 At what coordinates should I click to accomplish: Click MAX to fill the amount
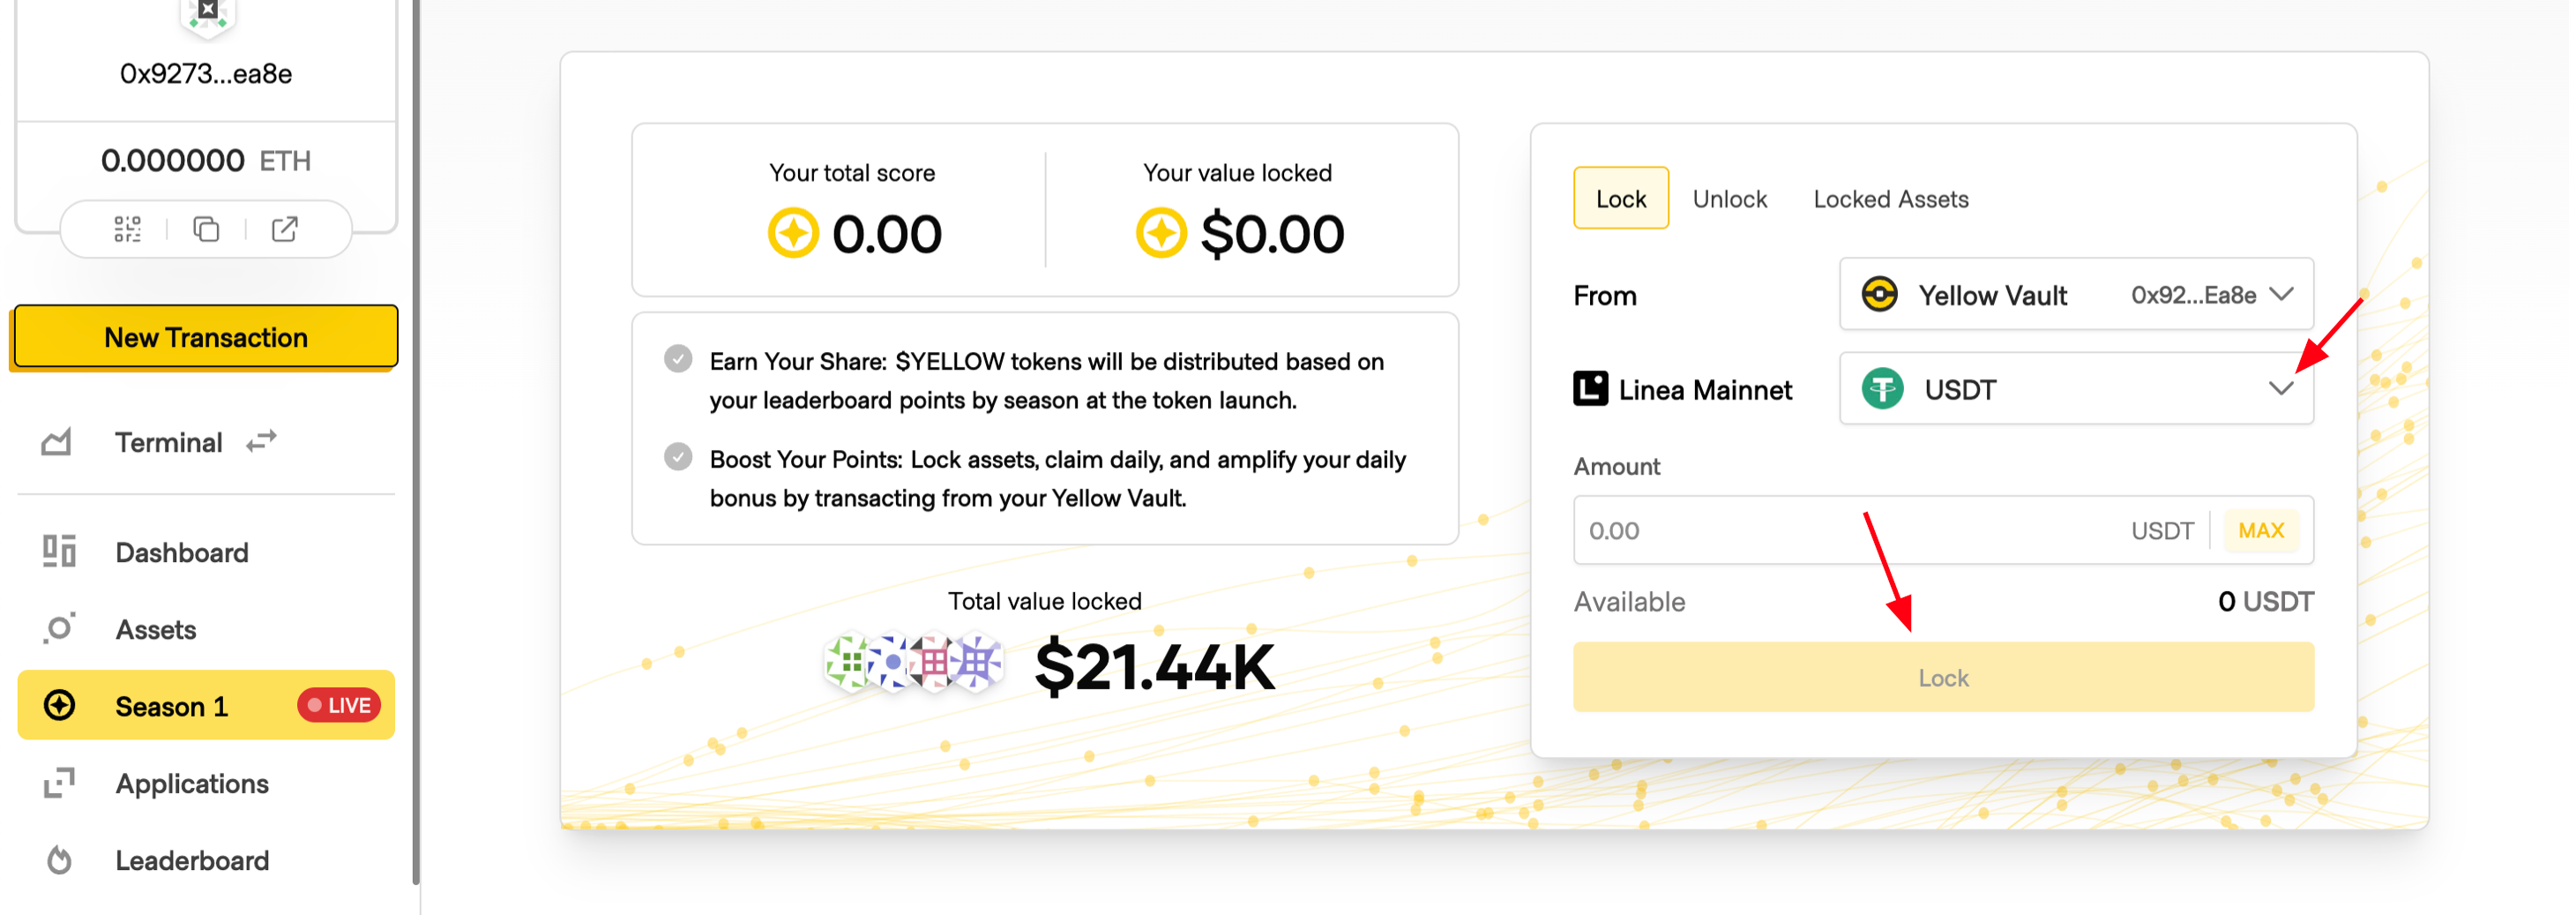click(x=2260, y=530)
